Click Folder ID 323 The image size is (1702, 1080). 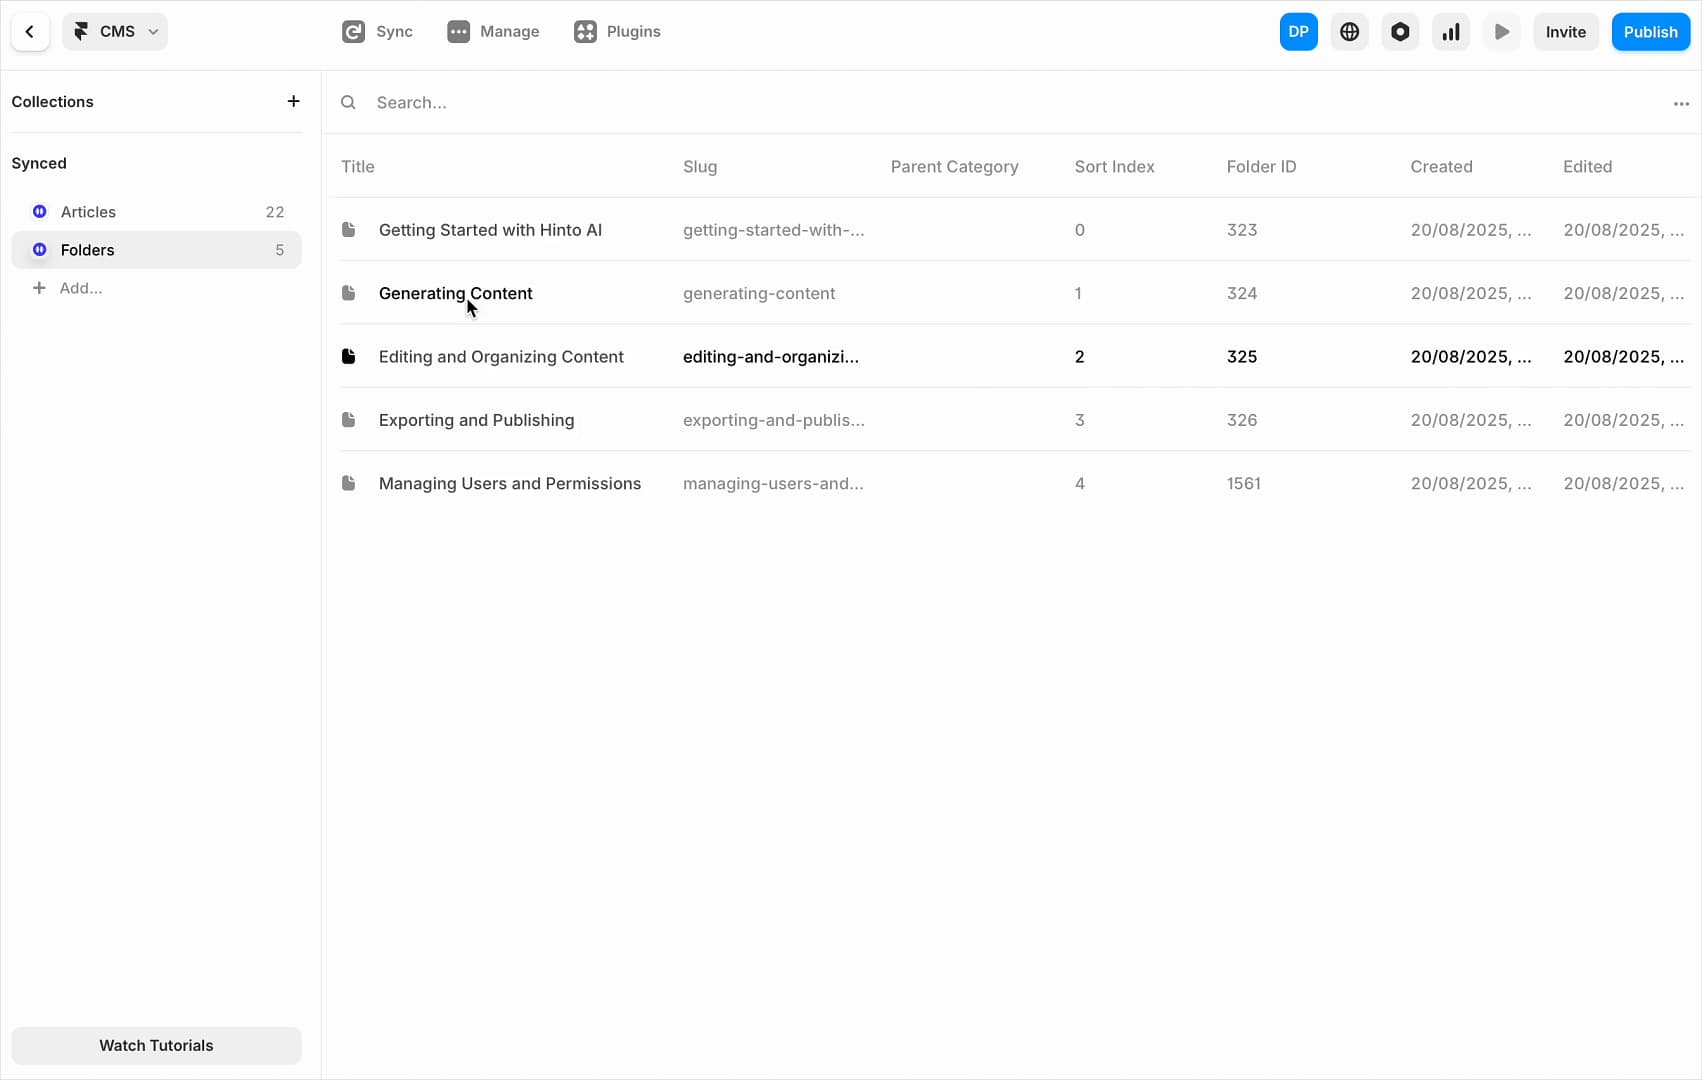(x=1242, y=230)
